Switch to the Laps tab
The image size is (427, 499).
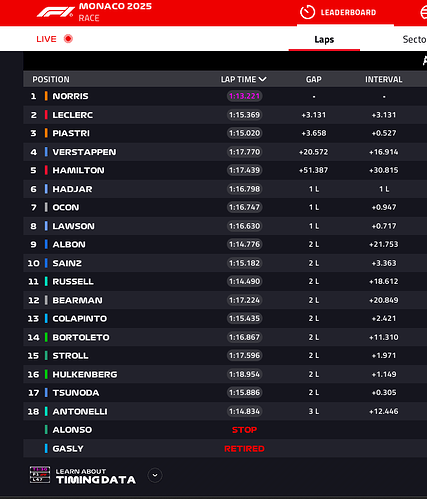[324, 39]
